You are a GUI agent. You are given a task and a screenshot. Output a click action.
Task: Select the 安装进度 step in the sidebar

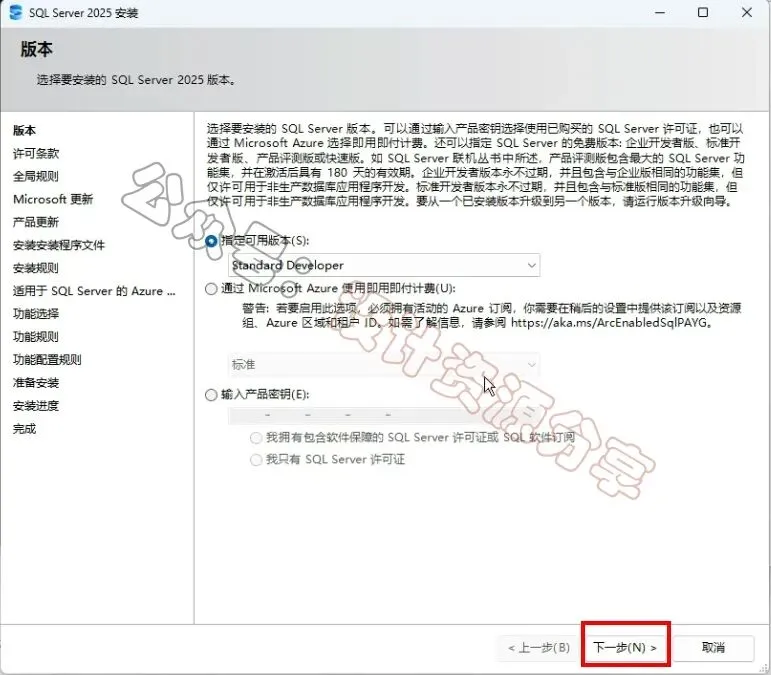pyautogui.click(x=36, y=406)
